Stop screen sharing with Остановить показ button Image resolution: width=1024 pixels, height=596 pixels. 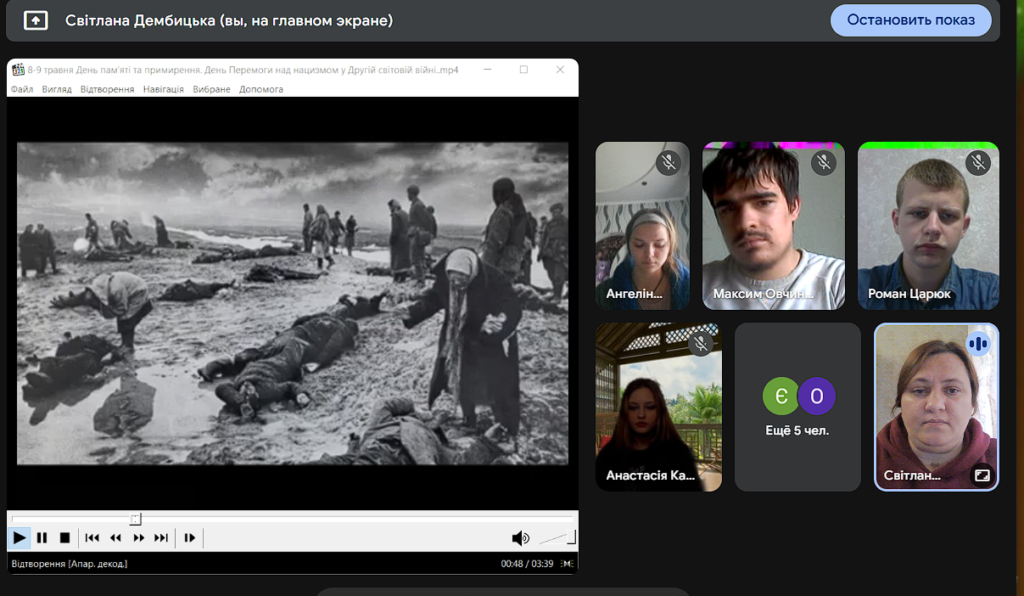(910, 20)
